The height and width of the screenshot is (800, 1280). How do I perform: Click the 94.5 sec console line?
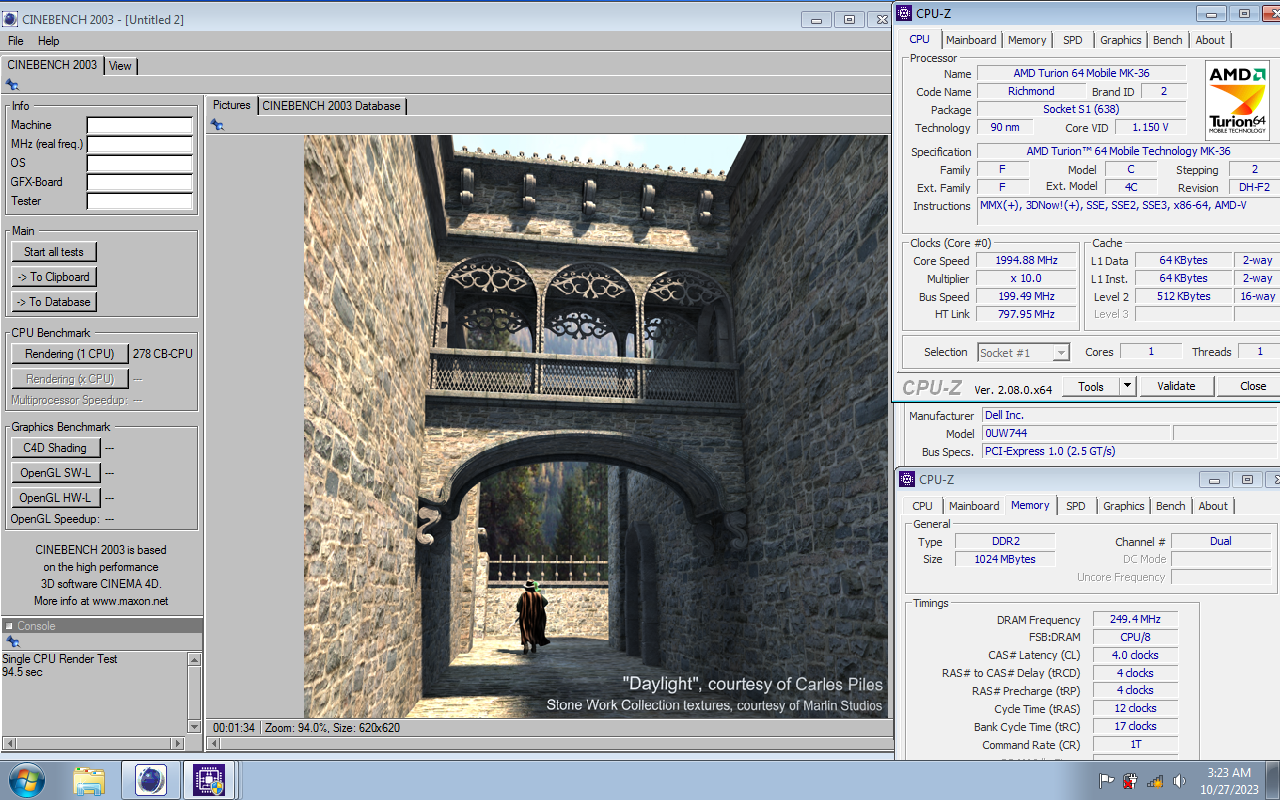click(x=22, y=672)
